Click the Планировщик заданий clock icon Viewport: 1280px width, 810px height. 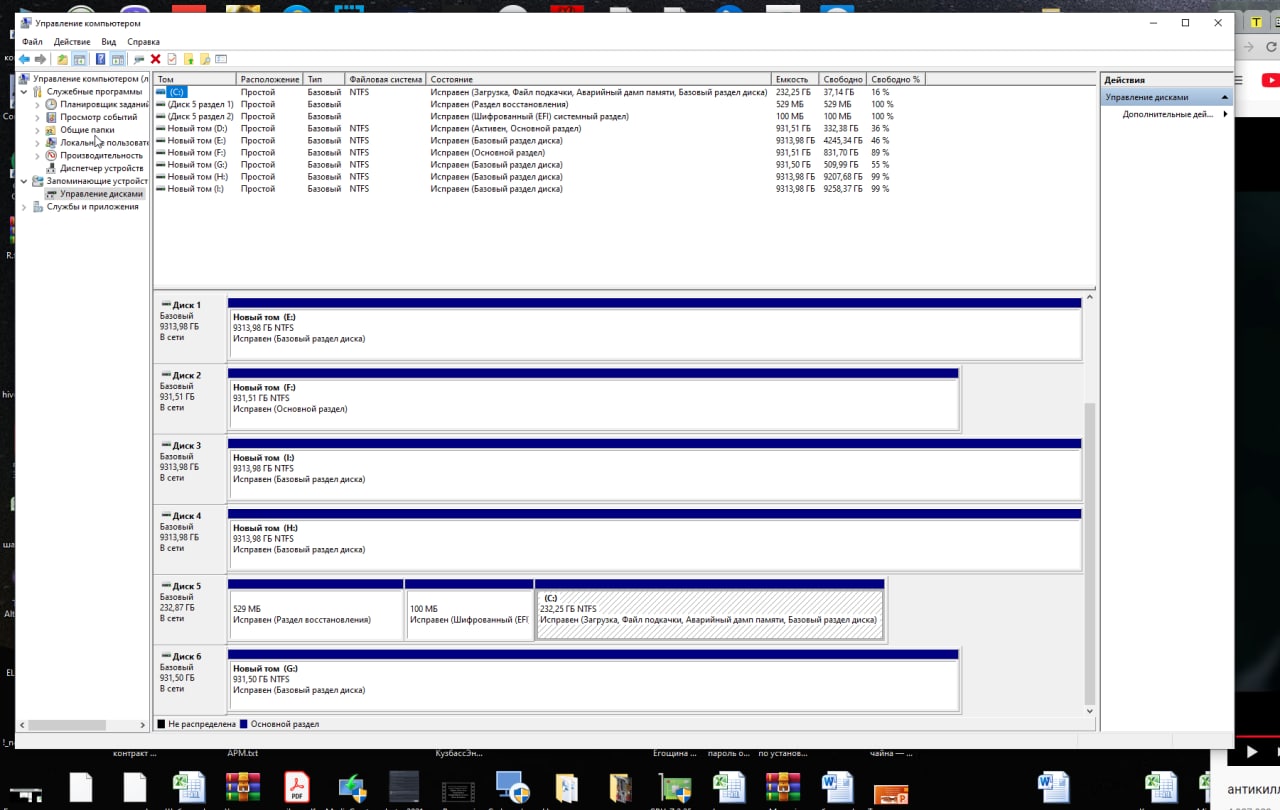coord(51,104)
